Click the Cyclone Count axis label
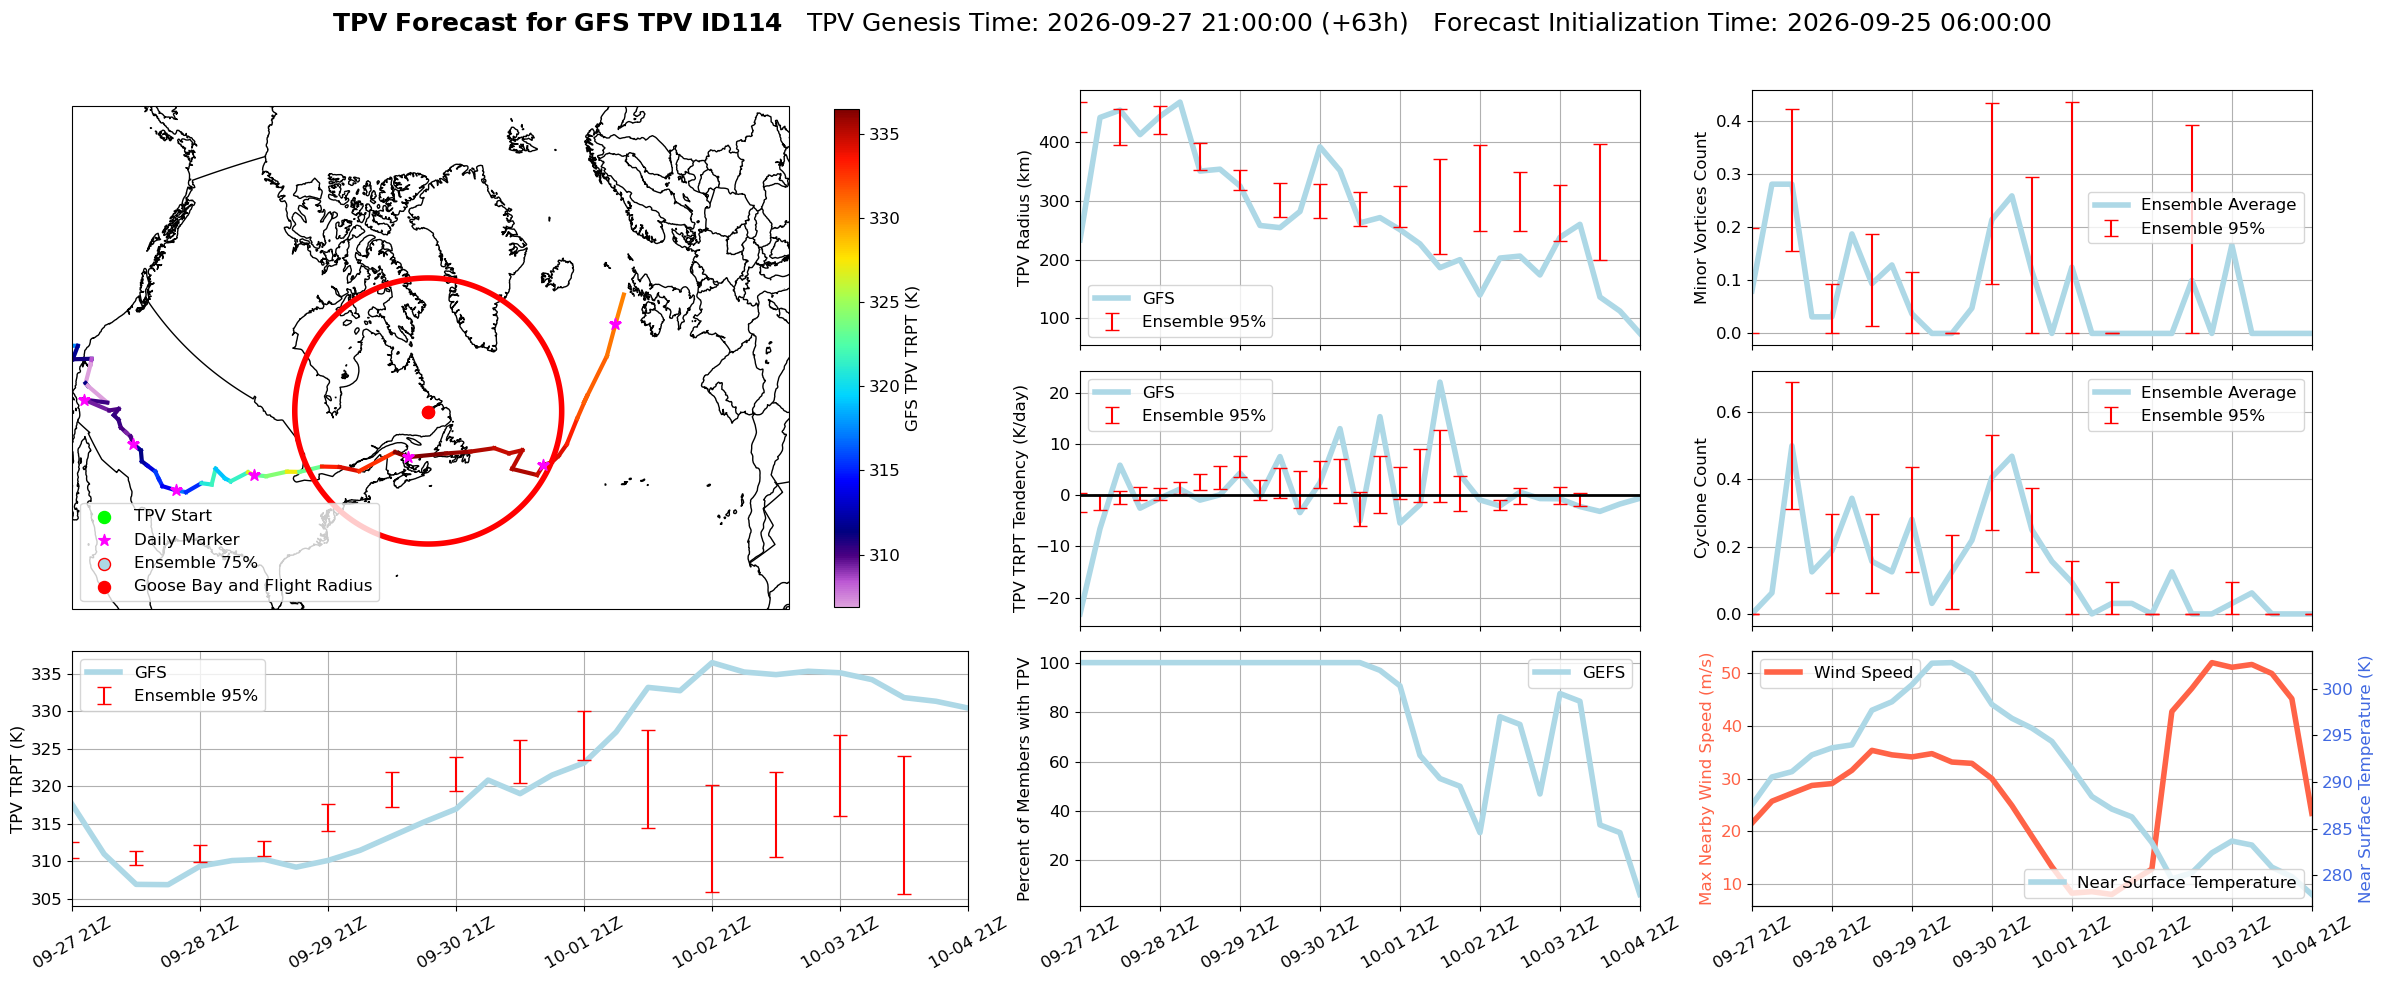Image resolution: width=2384 pixels, height=982 pixels. [x=1700, y=498]
